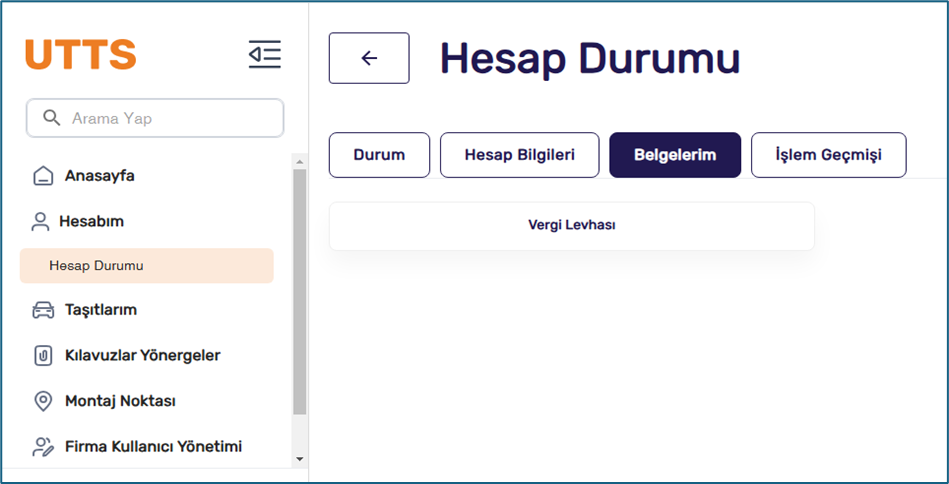Focus the Arama Yap search field
Screen dimensions: 949x484
point(155,118)
